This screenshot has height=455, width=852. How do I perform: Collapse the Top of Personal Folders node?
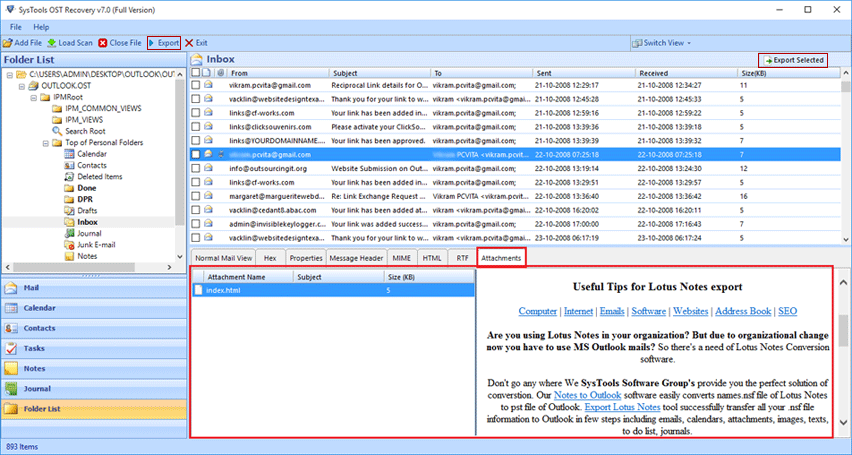[x=45, y=143]
